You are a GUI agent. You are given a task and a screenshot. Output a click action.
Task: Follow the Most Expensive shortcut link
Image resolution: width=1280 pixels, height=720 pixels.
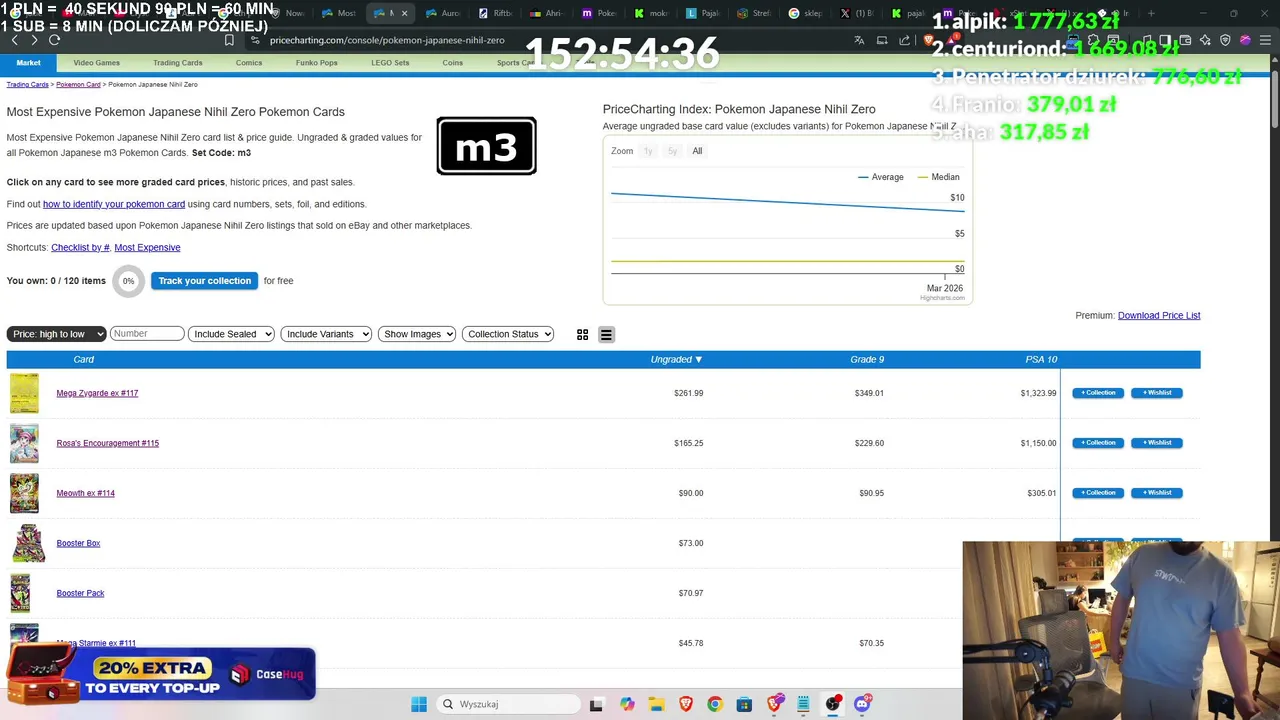coord(147,247)
